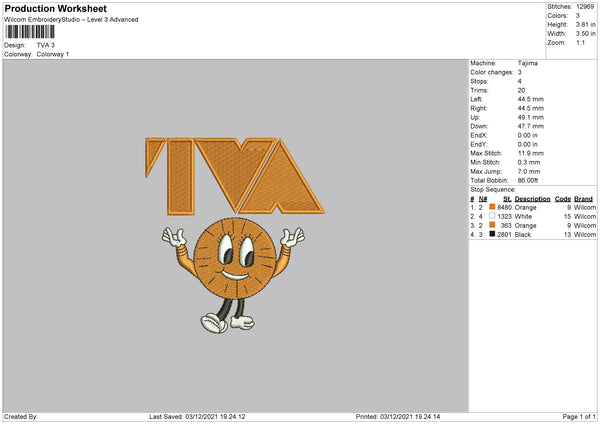
Task: Click the White description cell
Action: click(x=523, y=217)
